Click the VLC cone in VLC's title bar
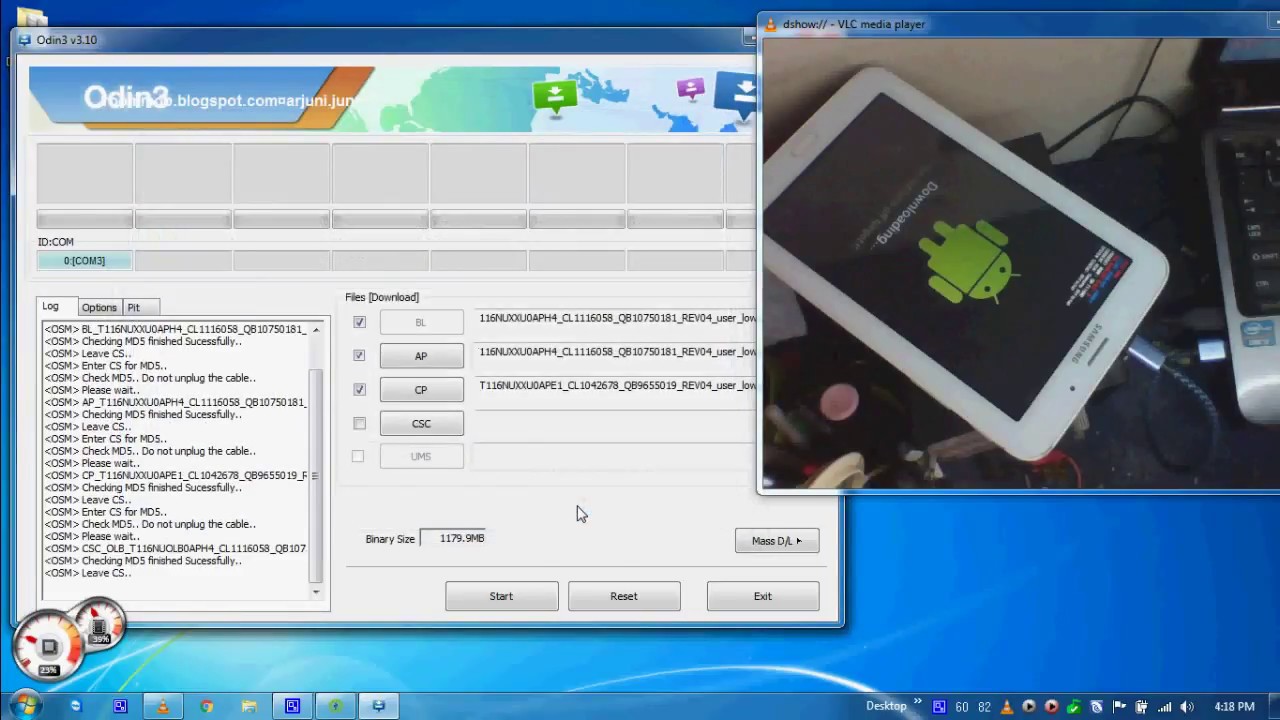Viewport: 1280px width, 720px height. point(770,24)
